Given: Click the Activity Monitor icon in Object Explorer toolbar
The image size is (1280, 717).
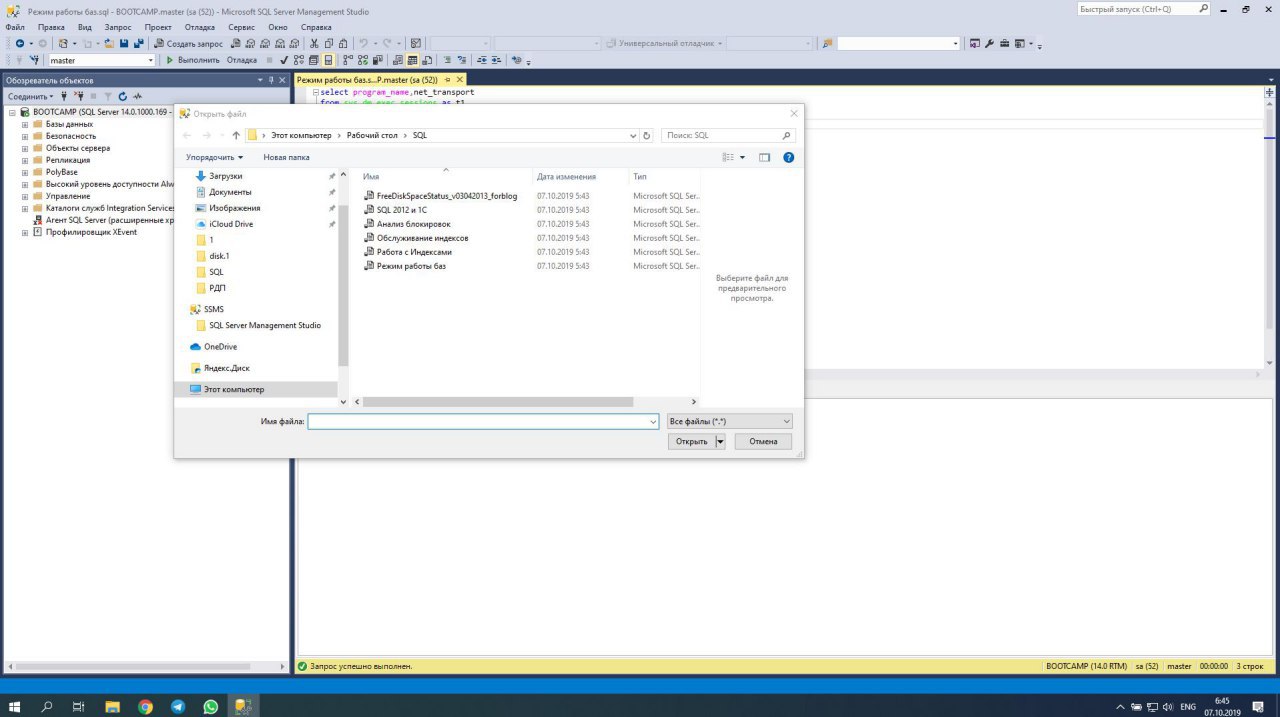Looking at the screenshot, I should tap(137, 96).
